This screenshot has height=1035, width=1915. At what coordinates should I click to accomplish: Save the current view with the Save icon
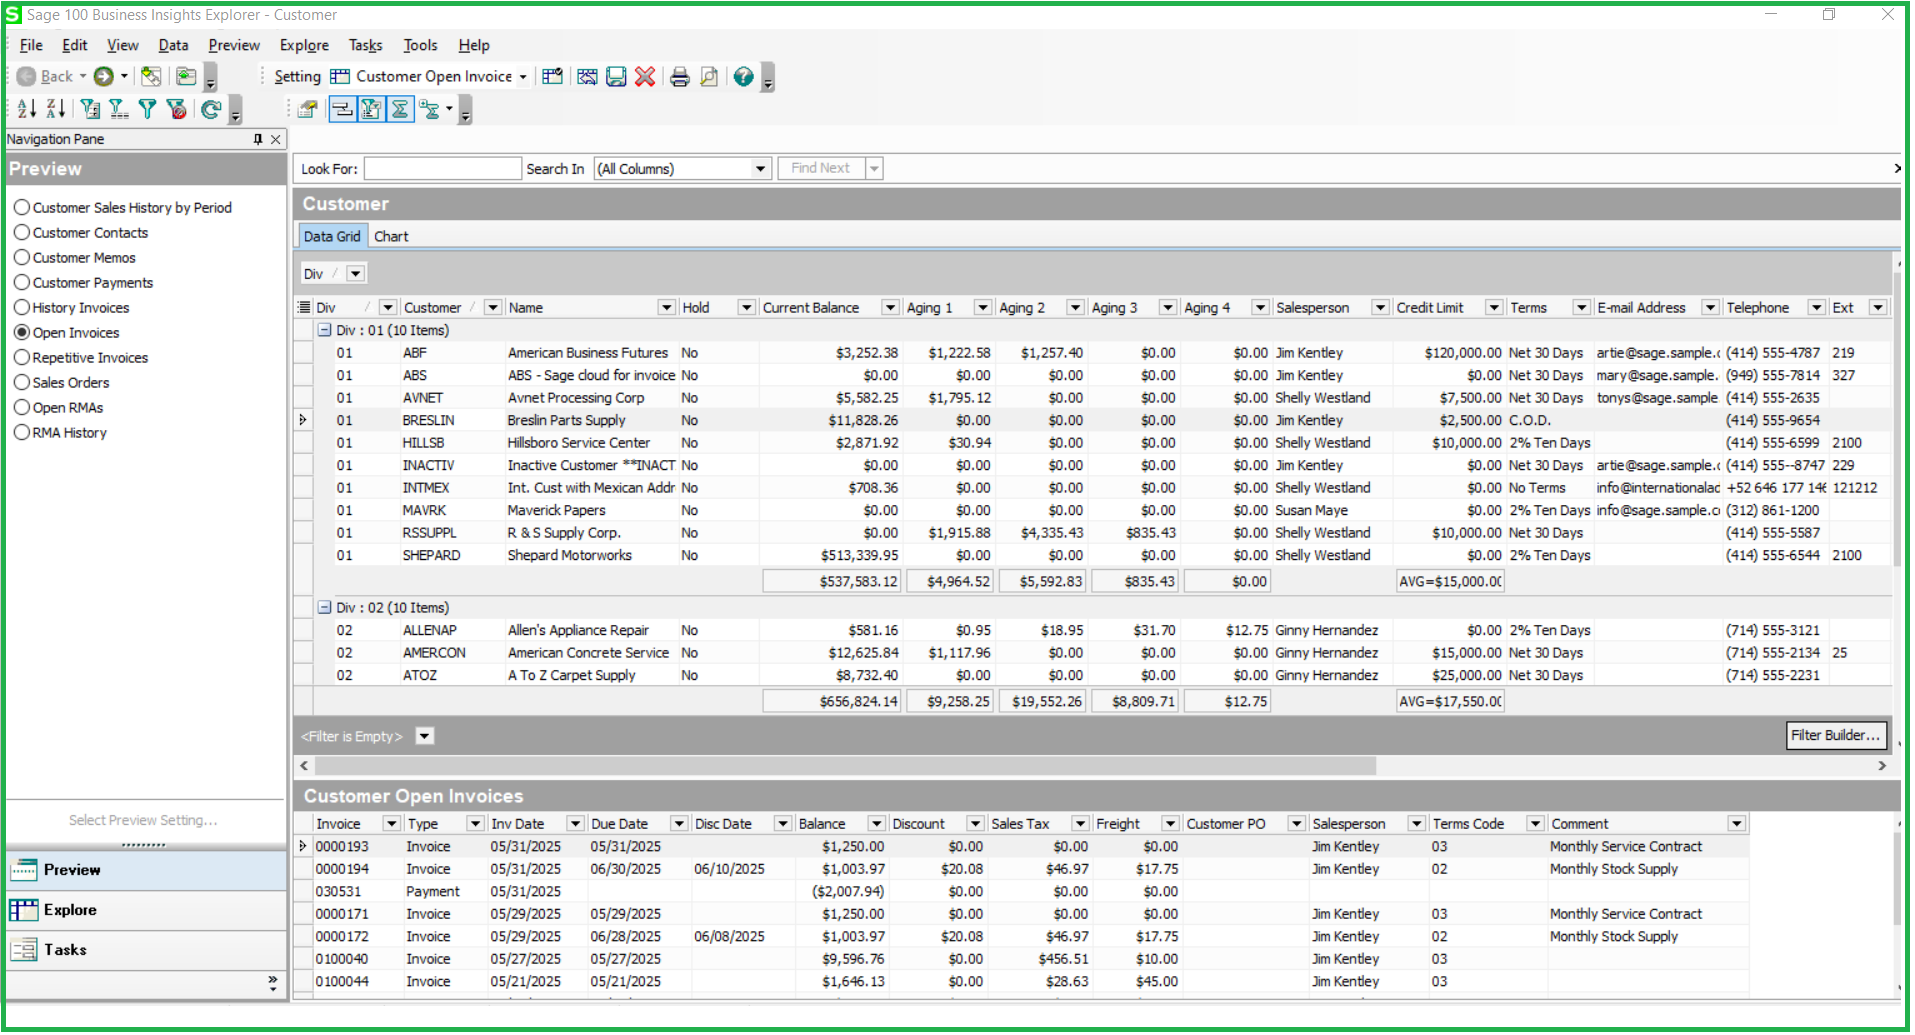coord(616,76)
